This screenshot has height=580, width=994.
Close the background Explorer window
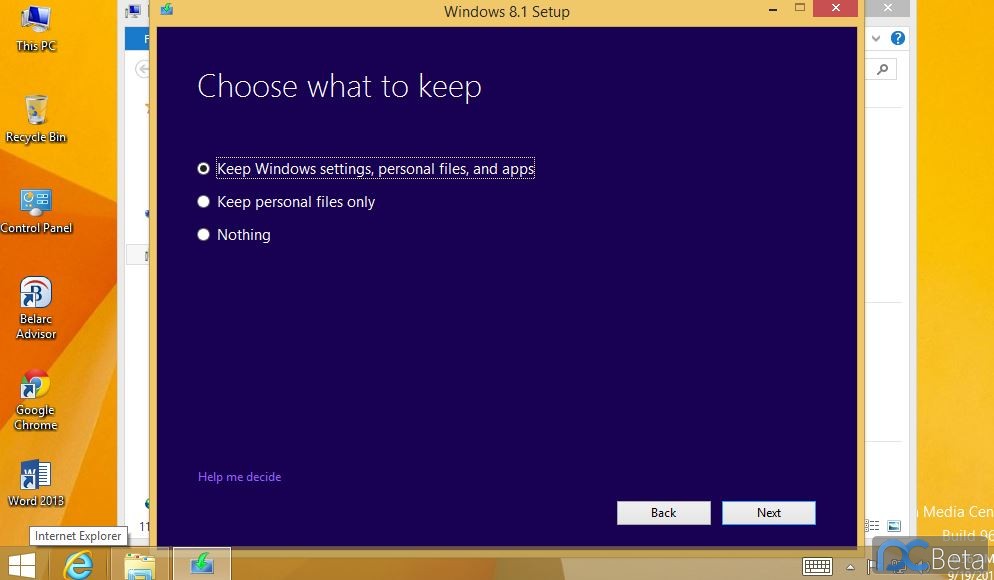888,8
